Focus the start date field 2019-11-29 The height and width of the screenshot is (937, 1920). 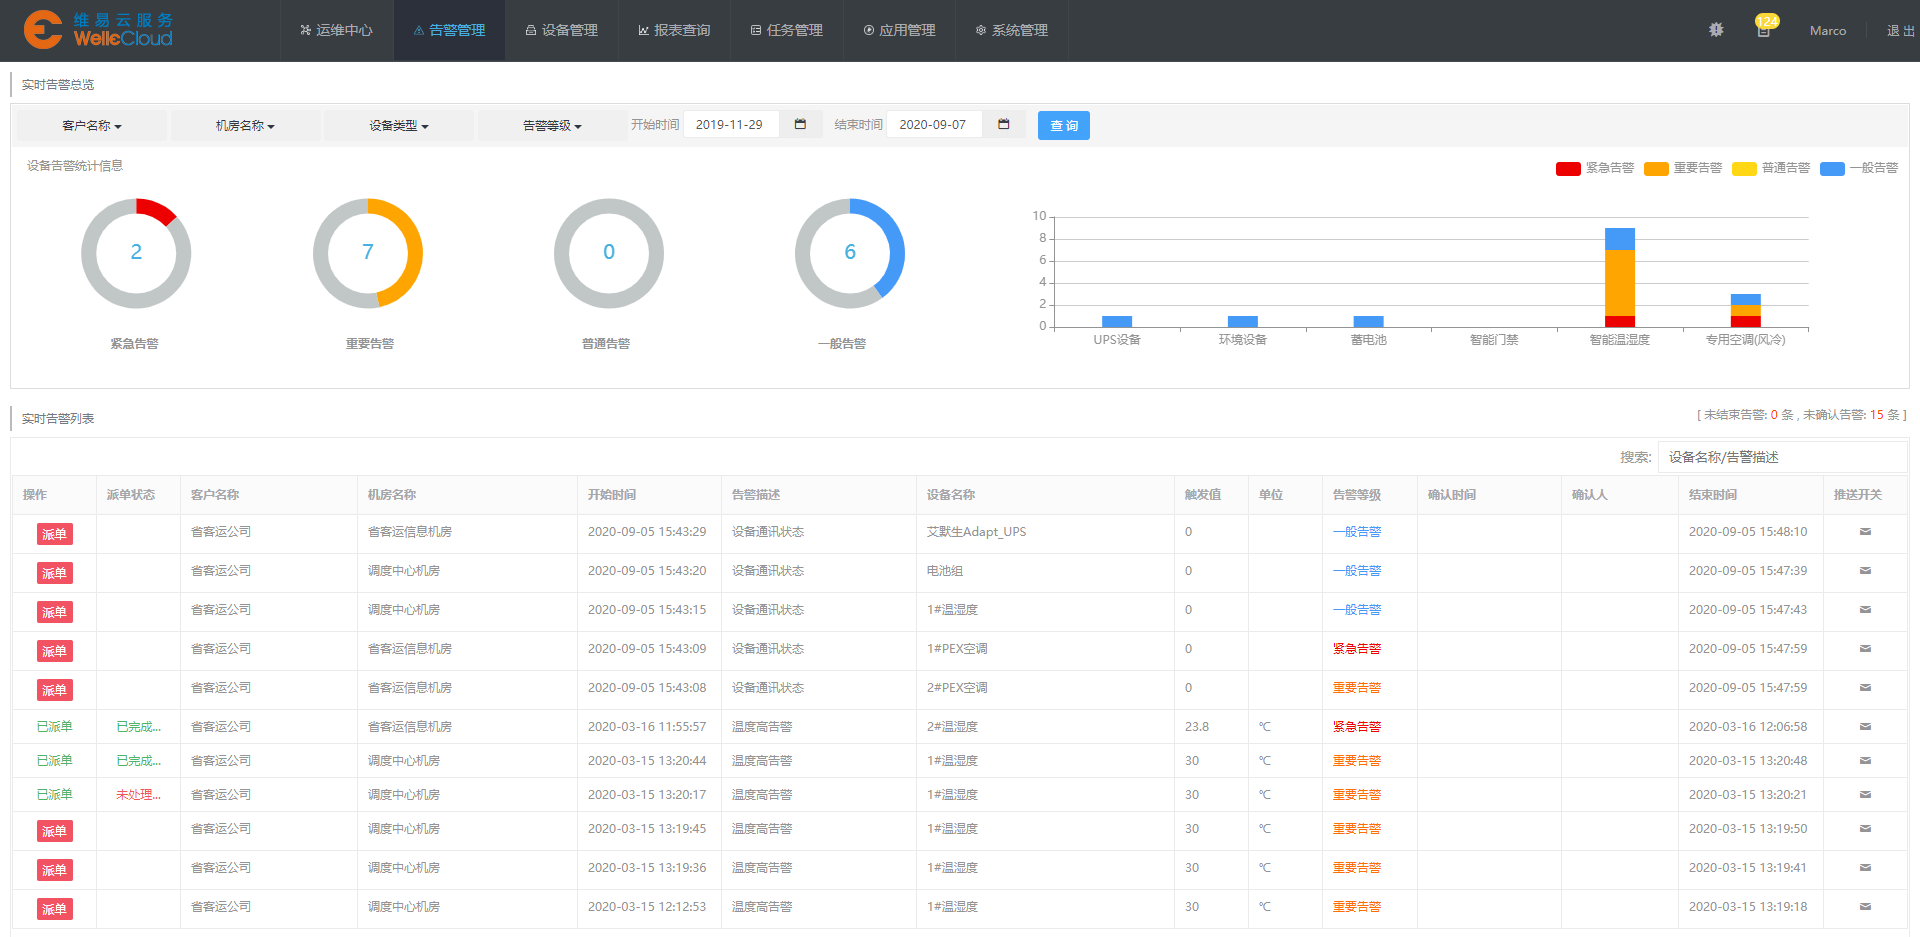pos(731,125)
